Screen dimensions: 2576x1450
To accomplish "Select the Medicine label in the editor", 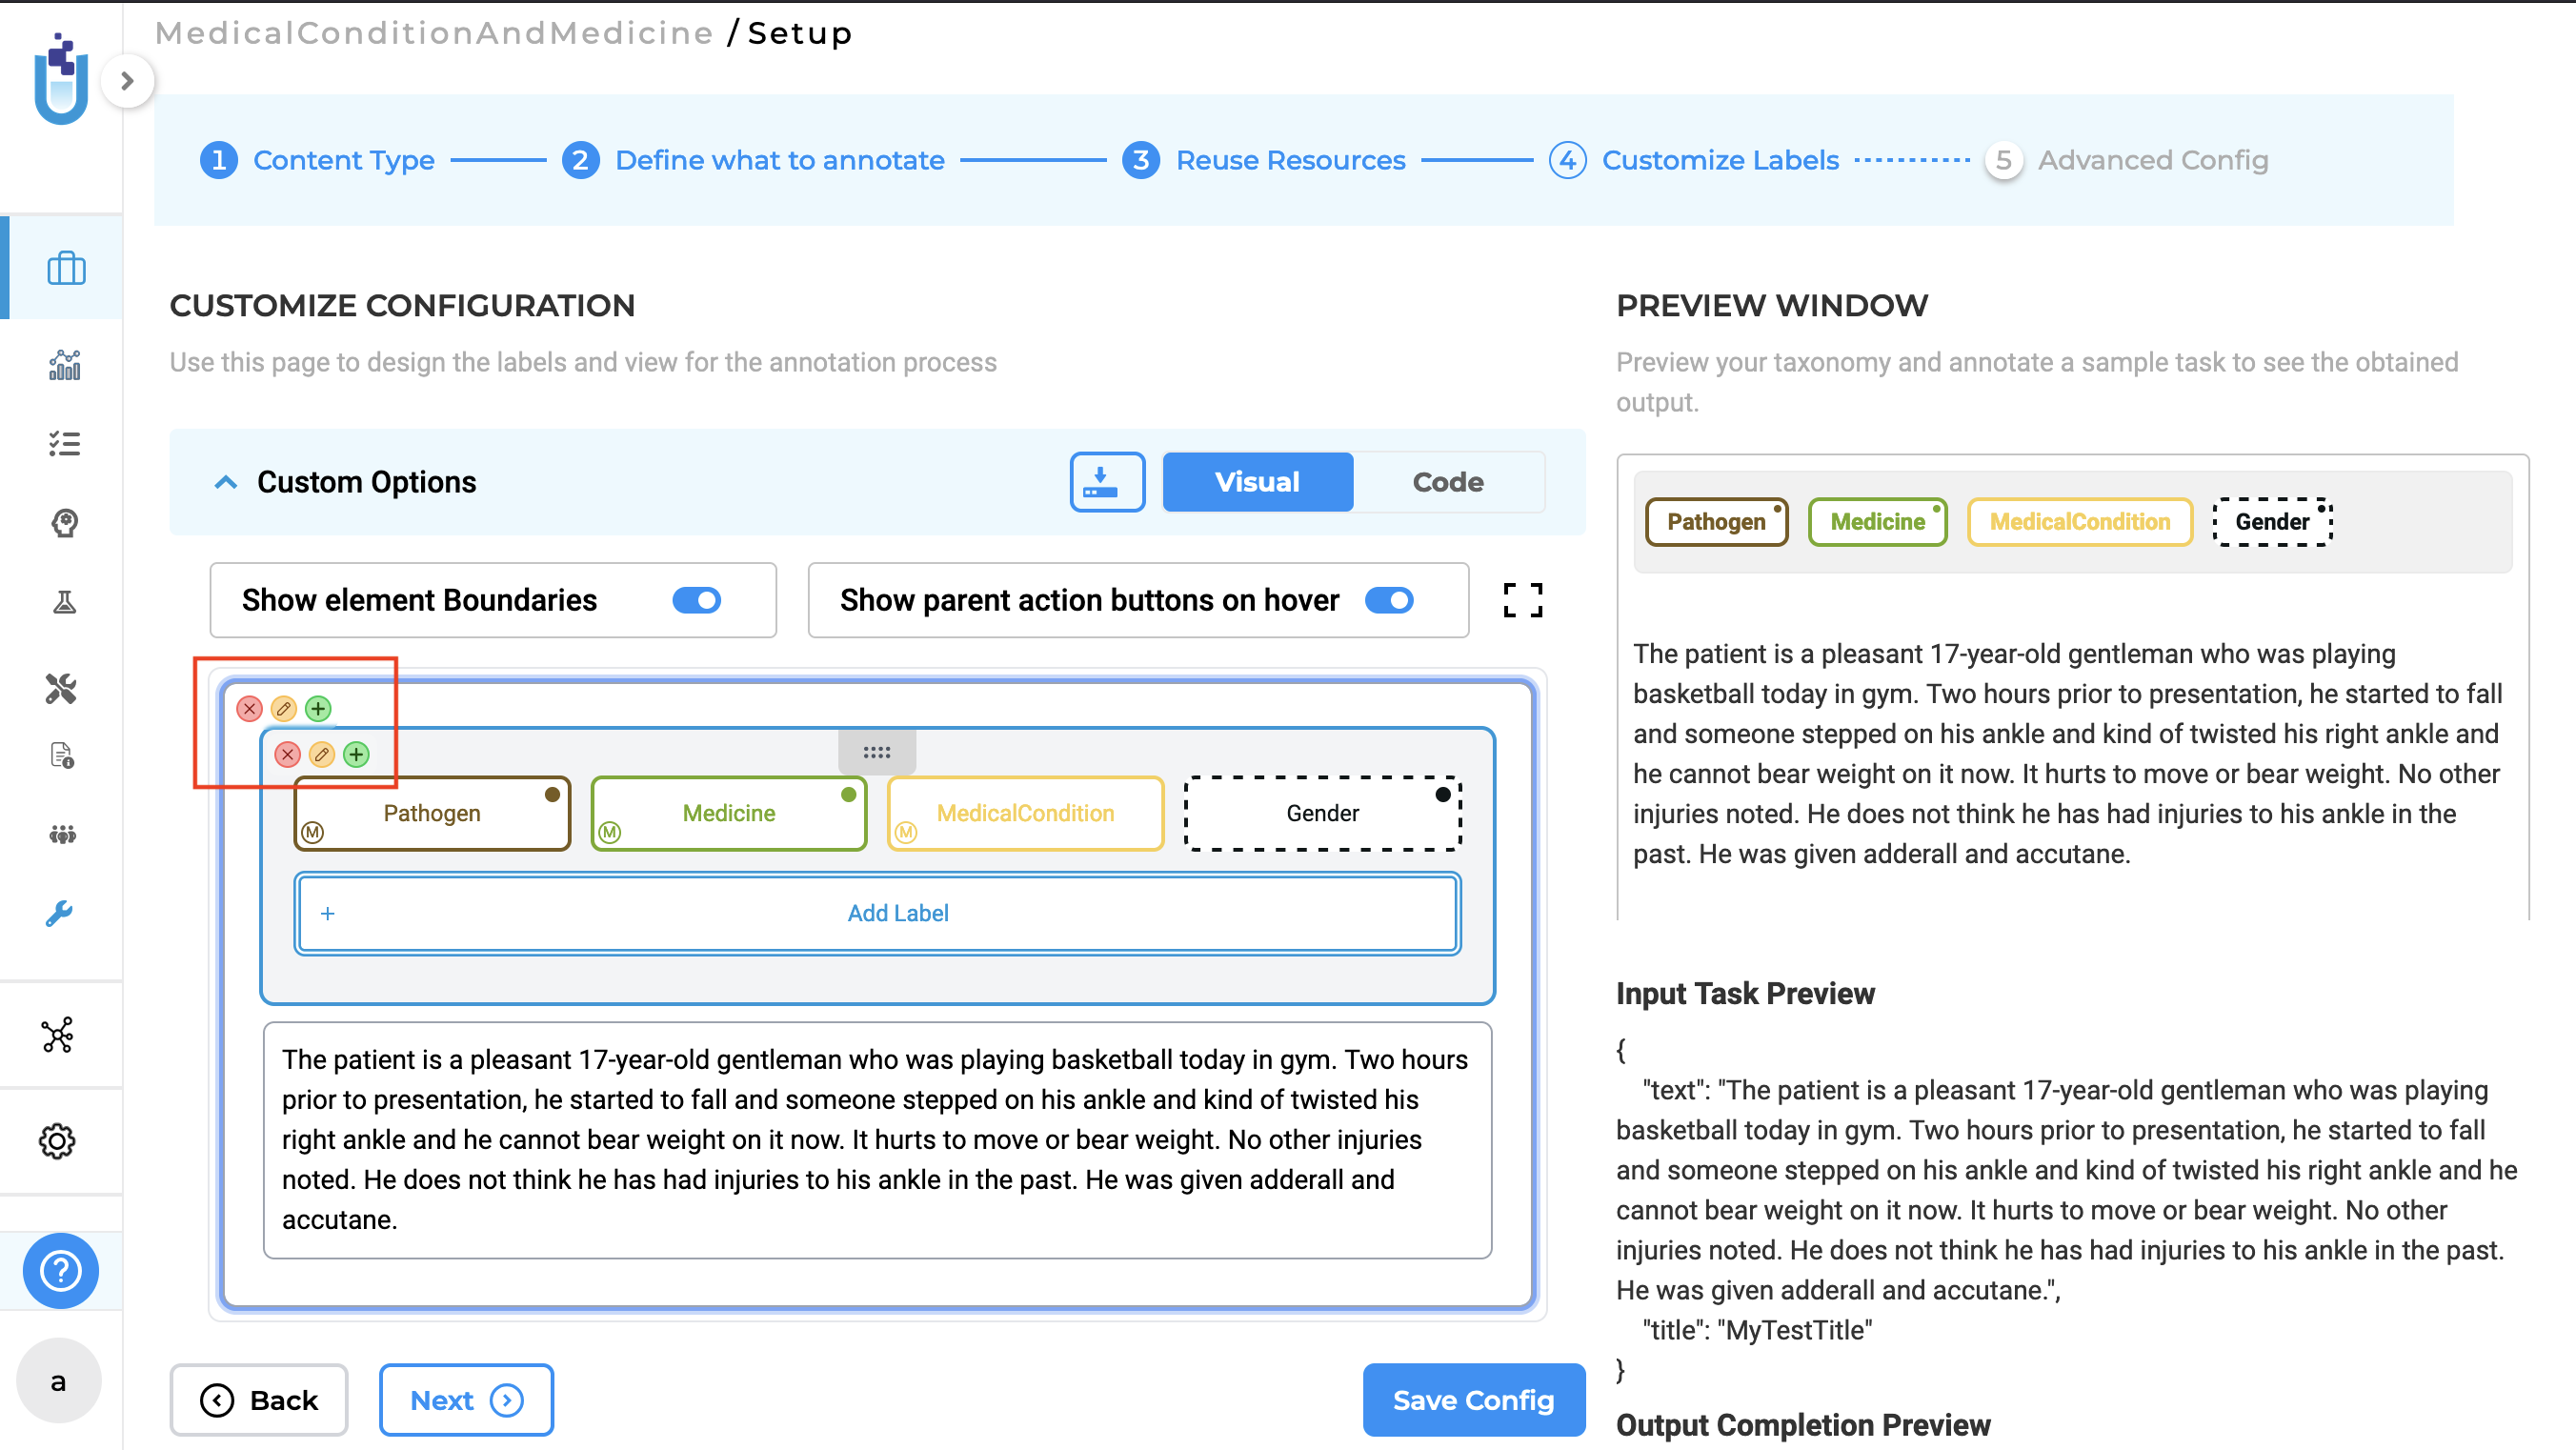I will 729,813.
